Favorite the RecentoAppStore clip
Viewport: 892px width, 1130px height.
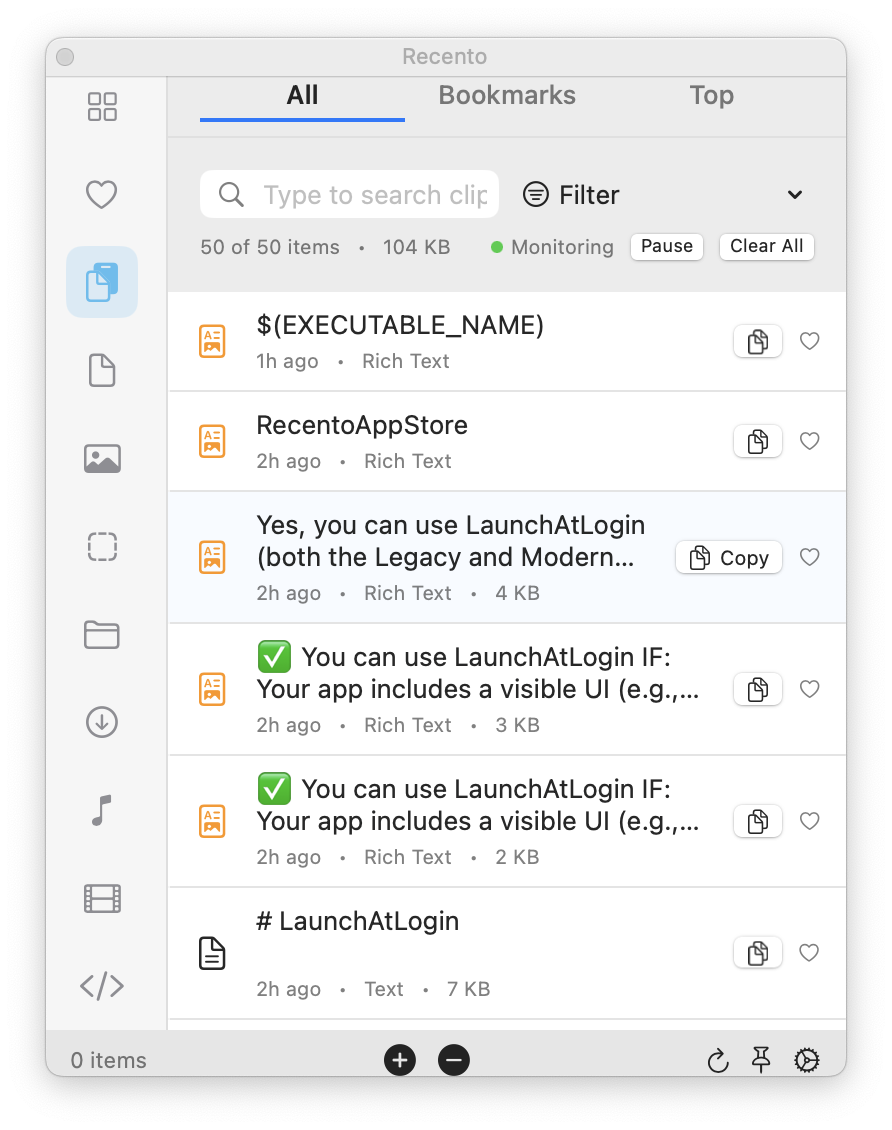click(810, 440)
